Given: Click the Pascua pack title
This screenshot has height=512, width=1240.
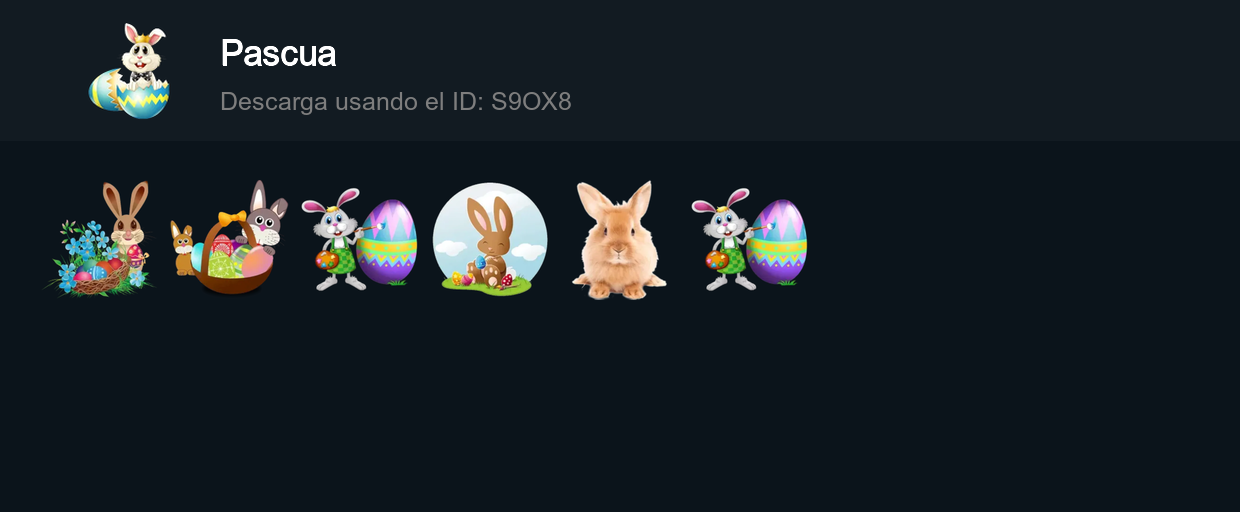Looking at the screenshot, I should 278,53.
